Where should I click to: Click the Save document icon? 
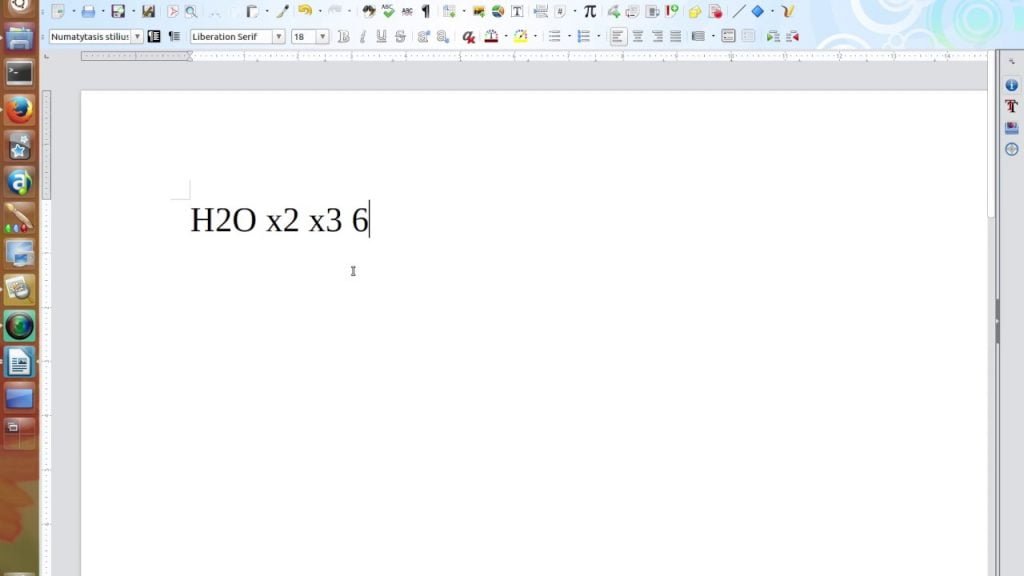118,11
